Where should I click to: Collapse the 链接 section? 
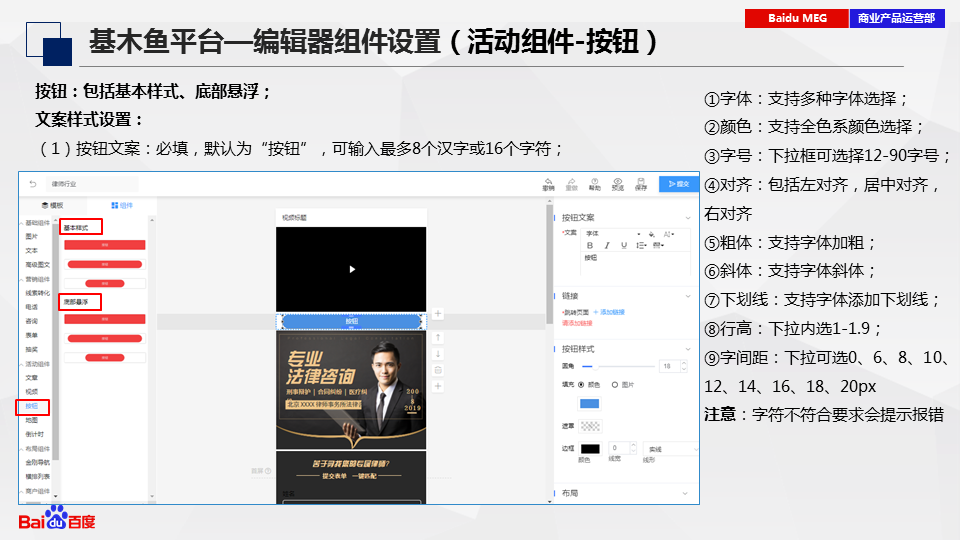tap(688, 296)
